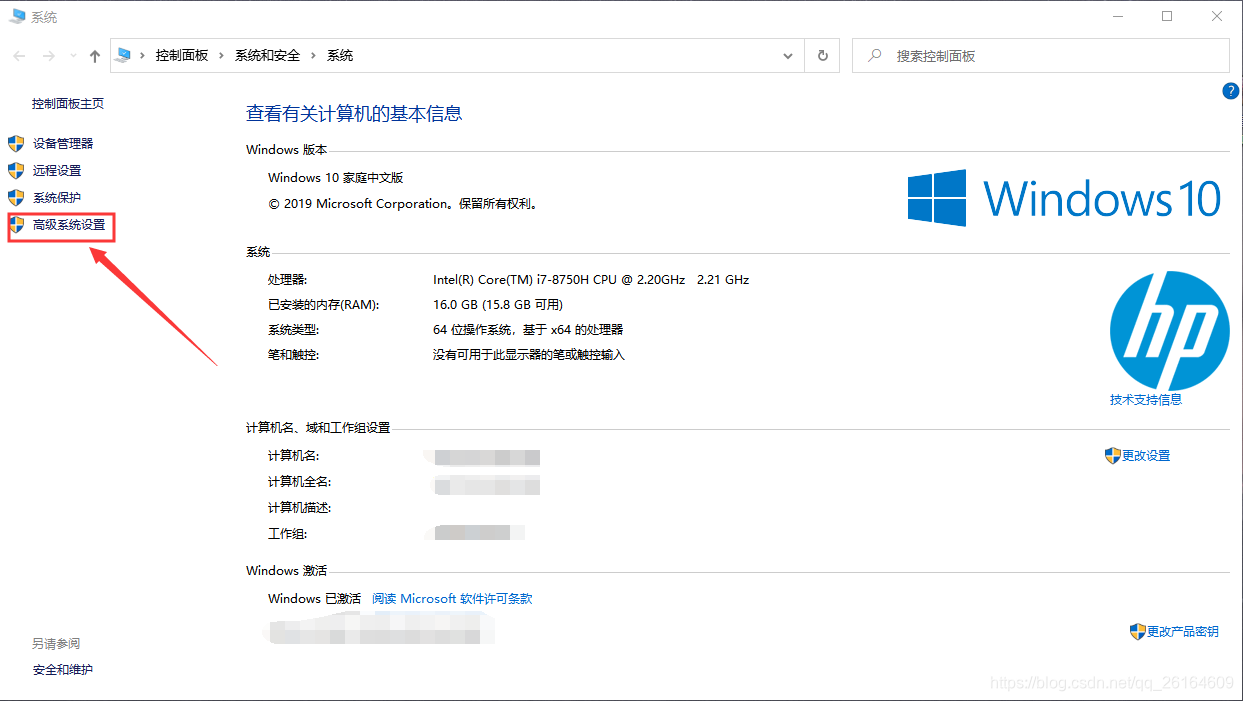1243x701 pixels.
Task: Click system window icon in title bar
Action: (17, 17)
